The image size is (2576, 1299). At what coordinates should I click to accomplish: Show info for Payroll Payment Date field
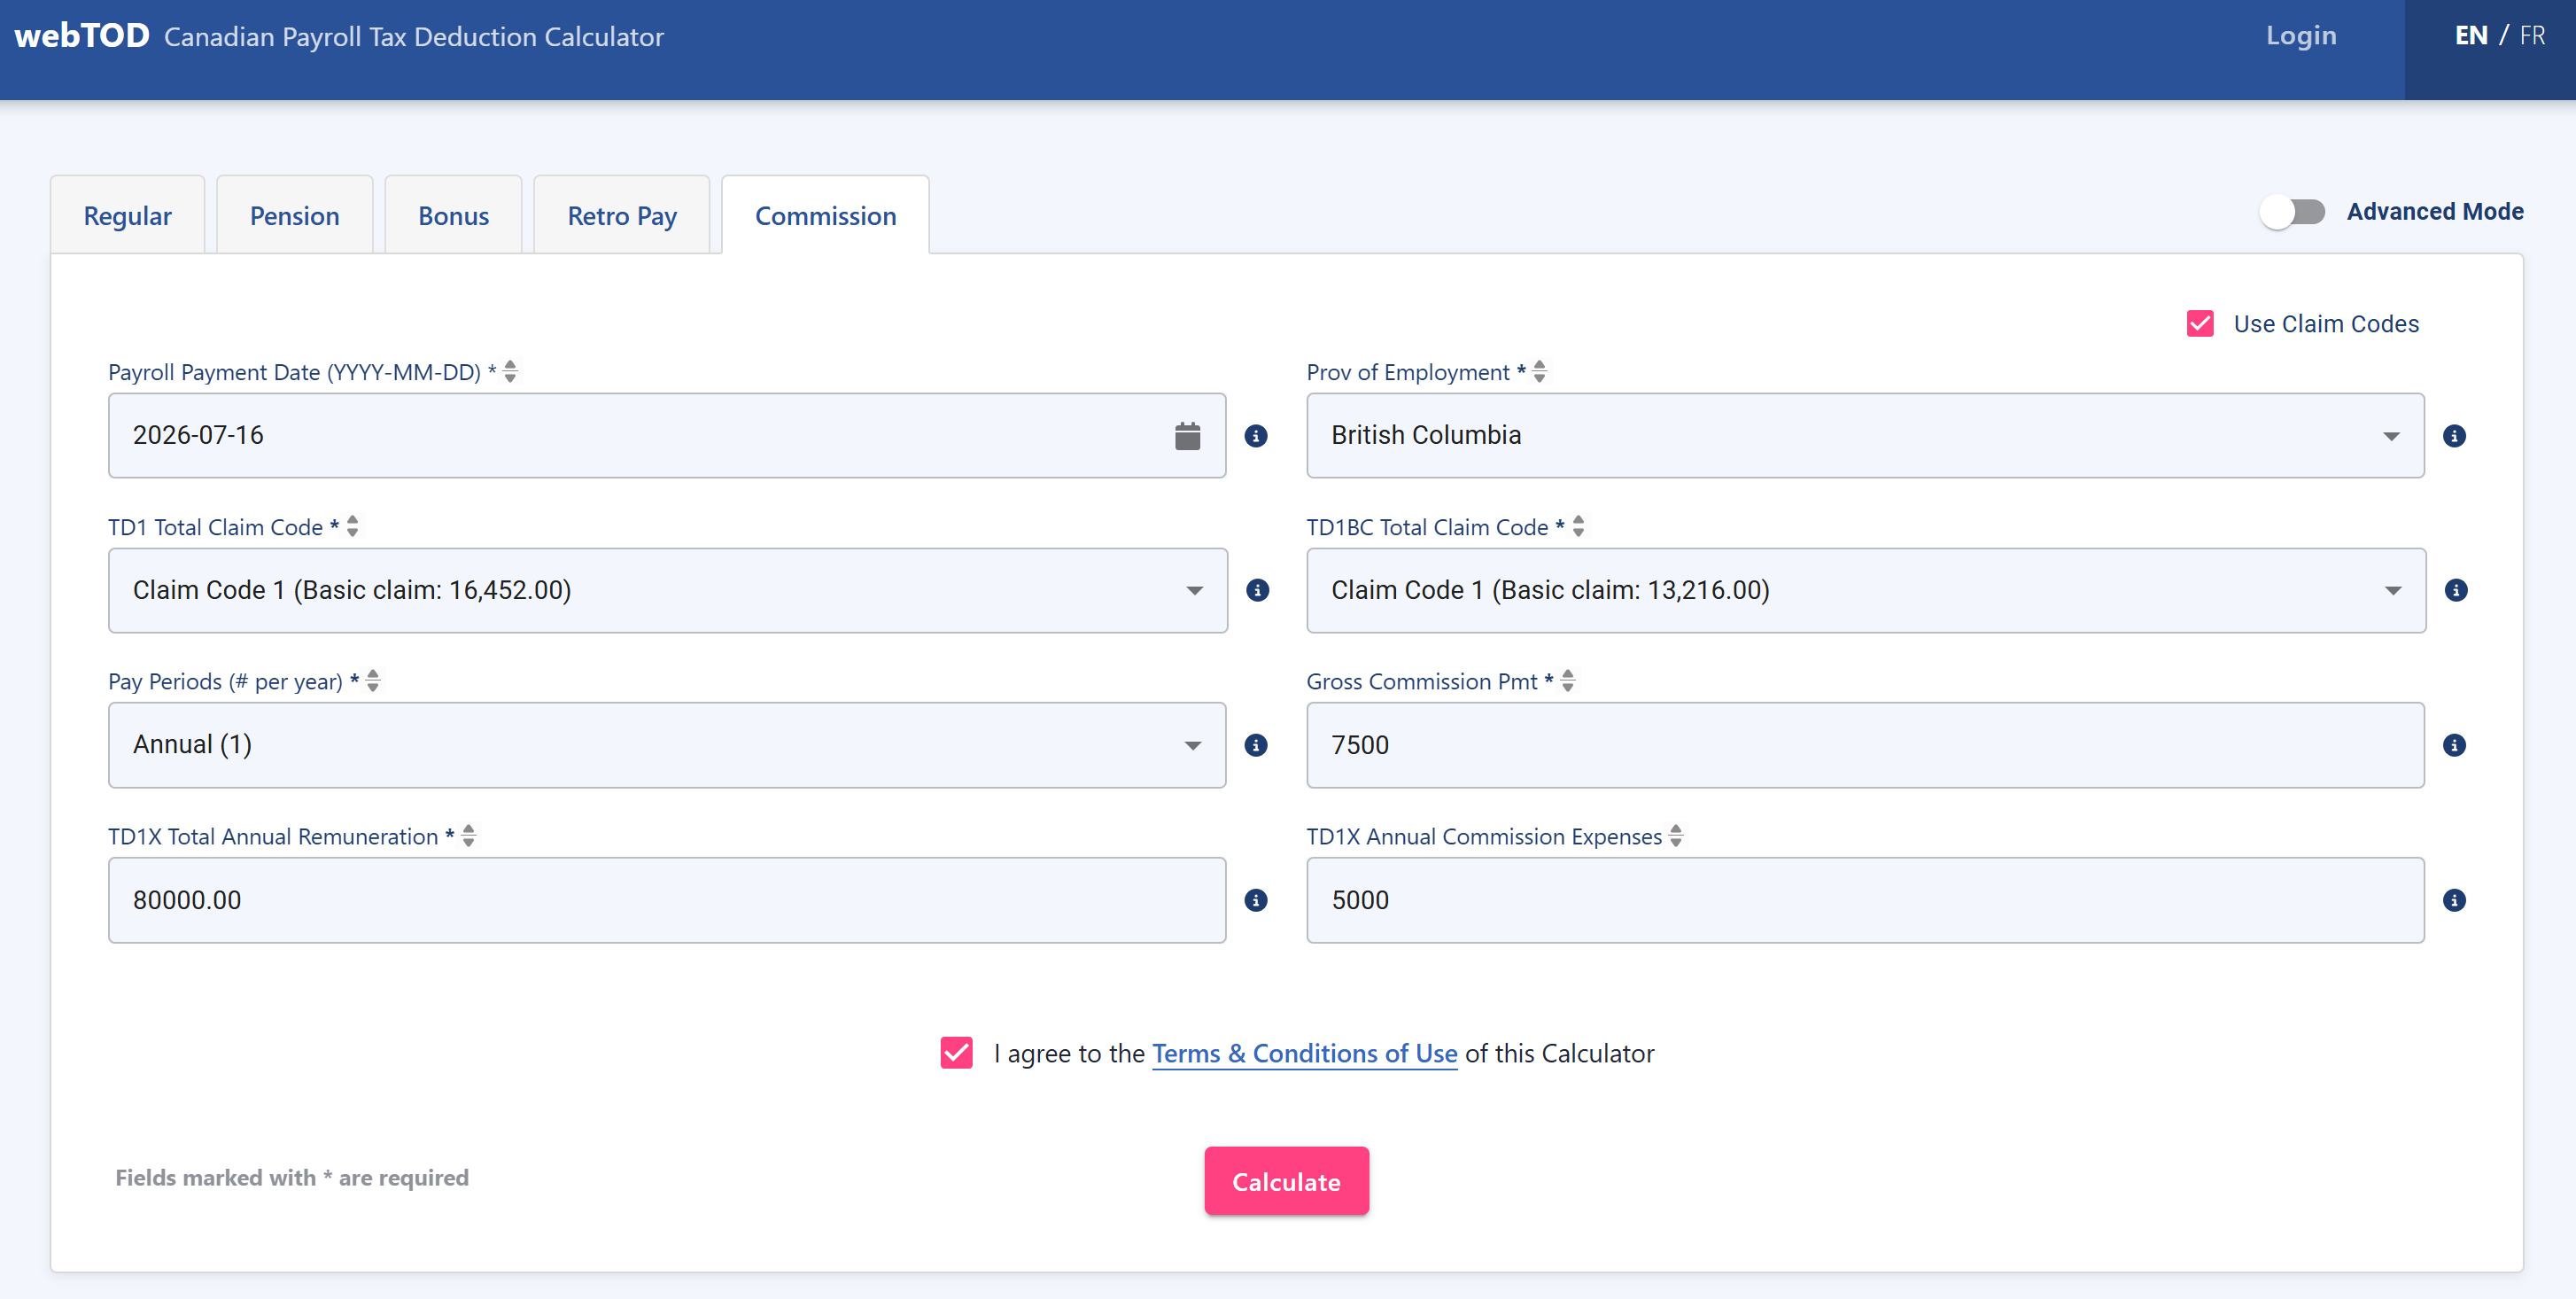coord(1256,436)
